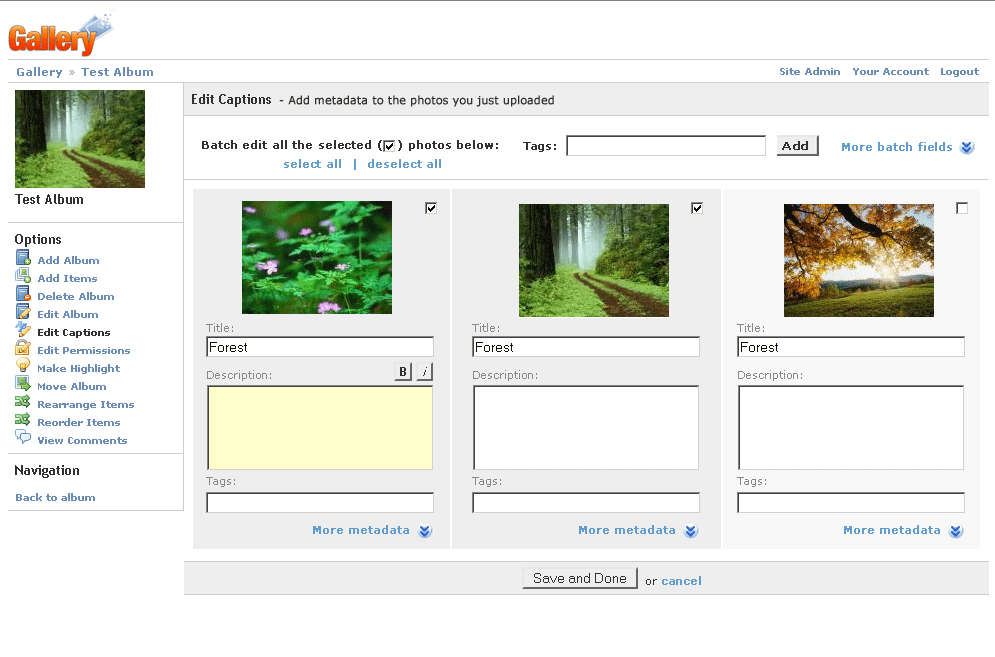This screenshot has height=657, width=995.
Task: Click the deselect all link
Action: (404, 164)
